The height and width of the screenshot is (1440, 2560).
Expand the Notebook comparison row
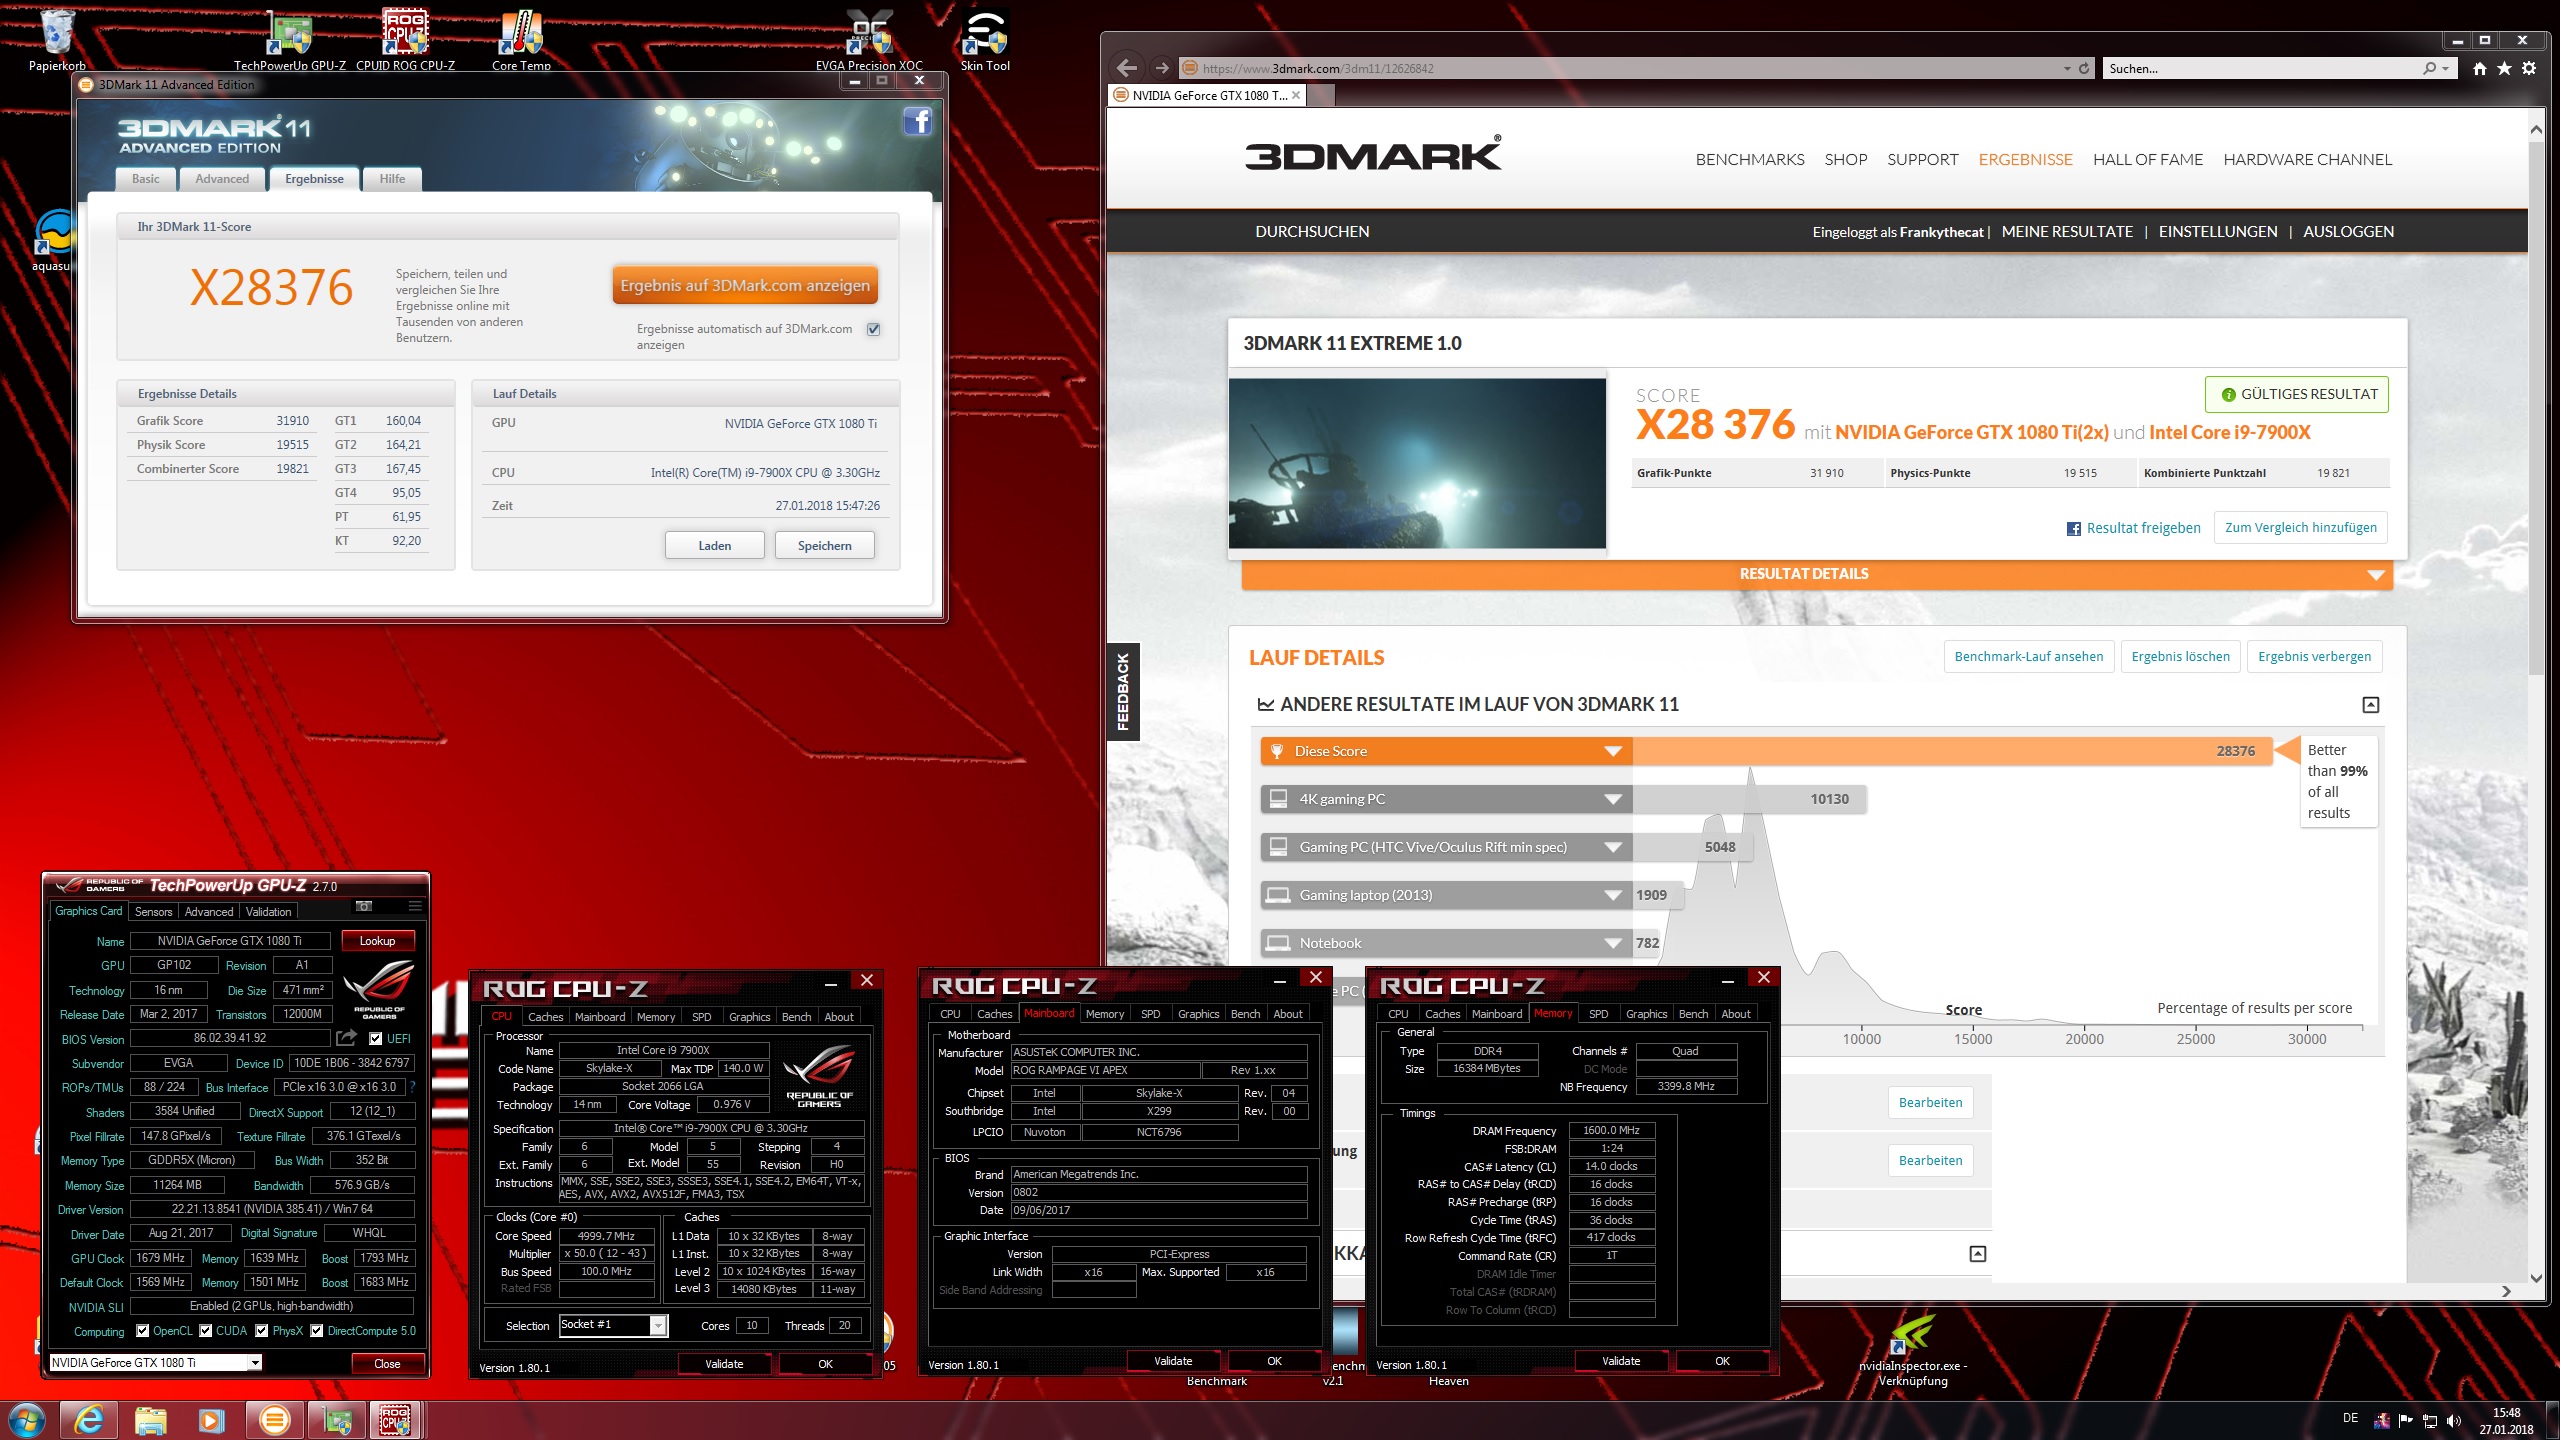[1613, 943]
